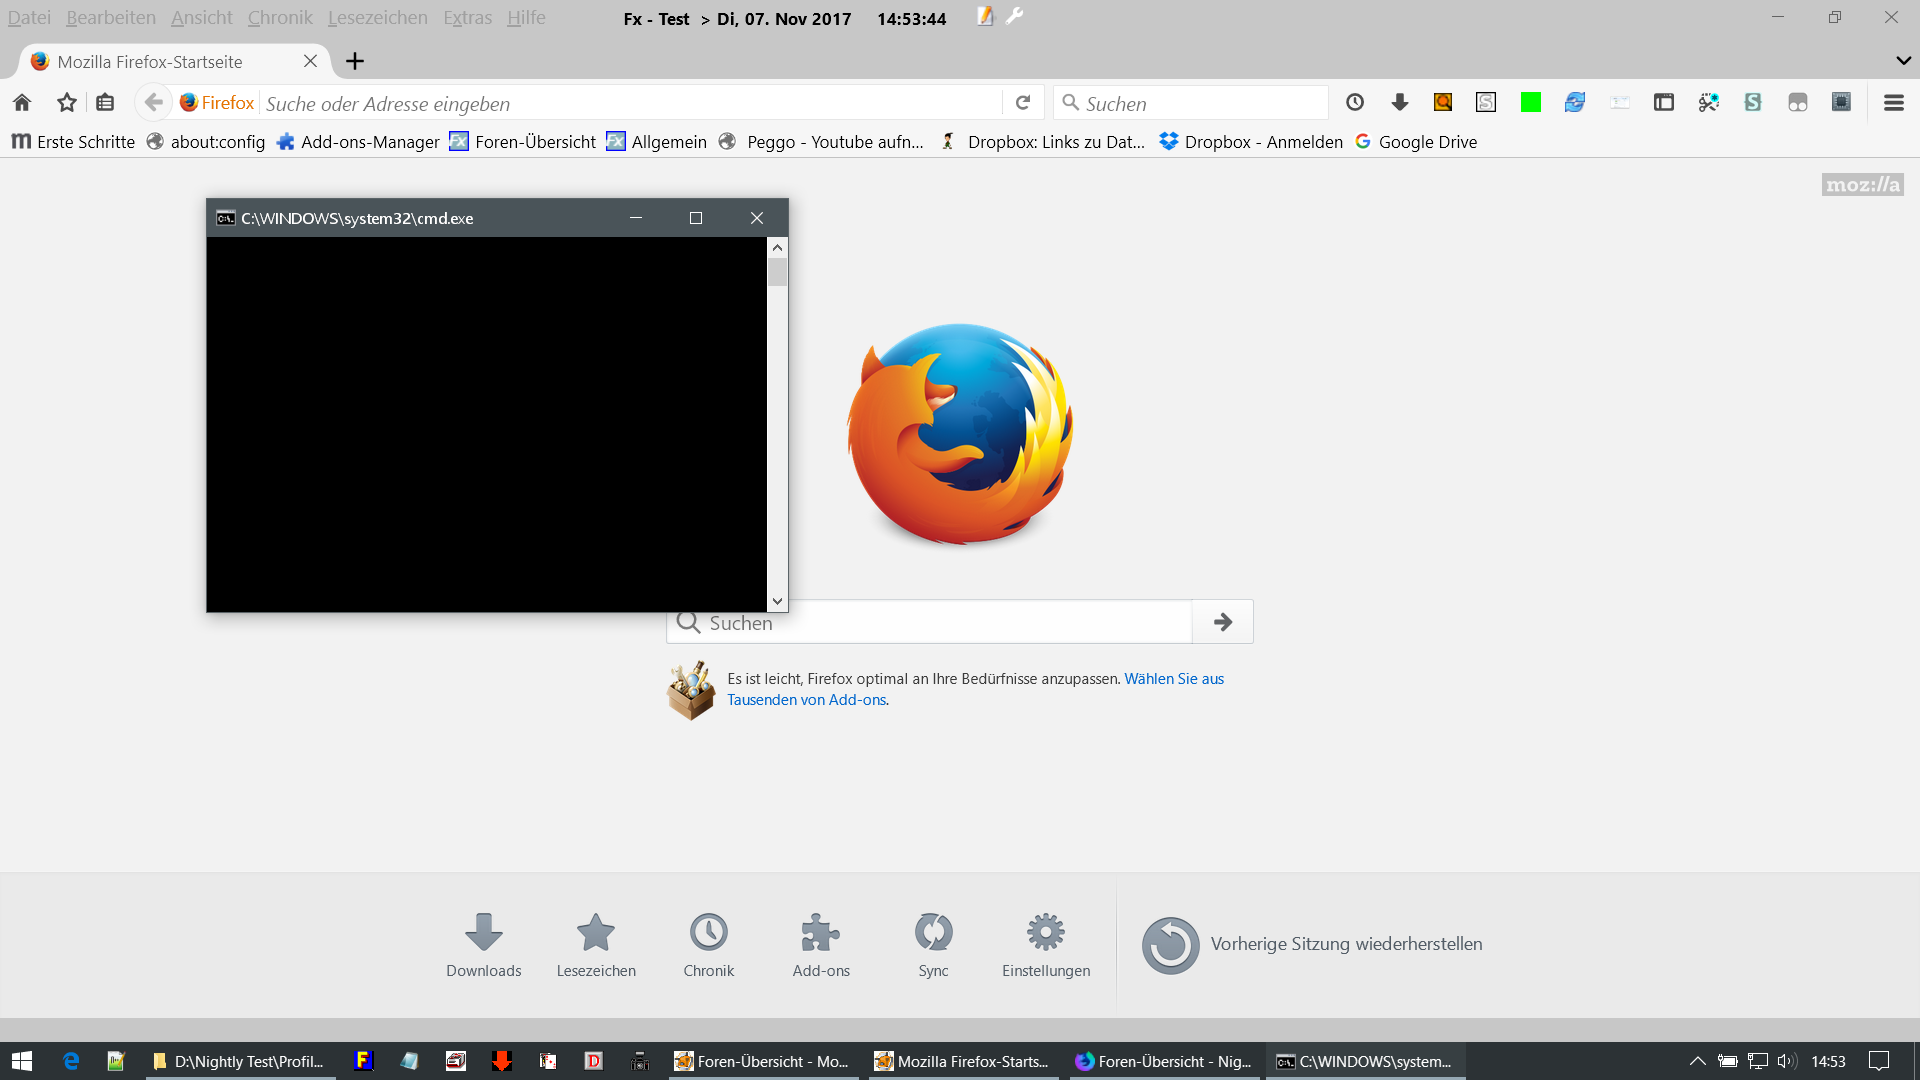Expand the list all tabs chevron
The image size is (1920, 1080).
[1903, 61]
